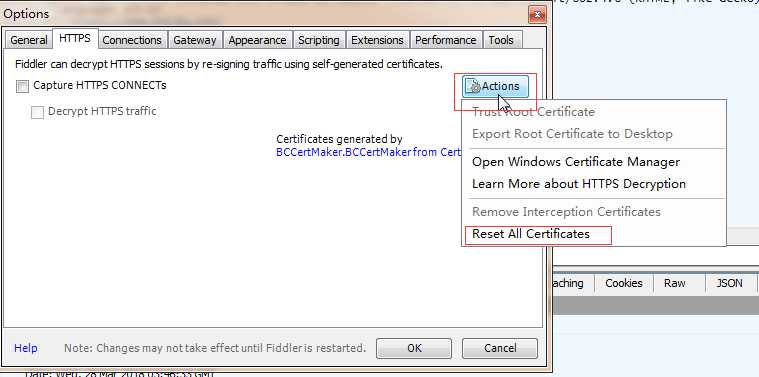
Task: Open the Cookies tab in Fiddler window
Action: pos(624,283)
